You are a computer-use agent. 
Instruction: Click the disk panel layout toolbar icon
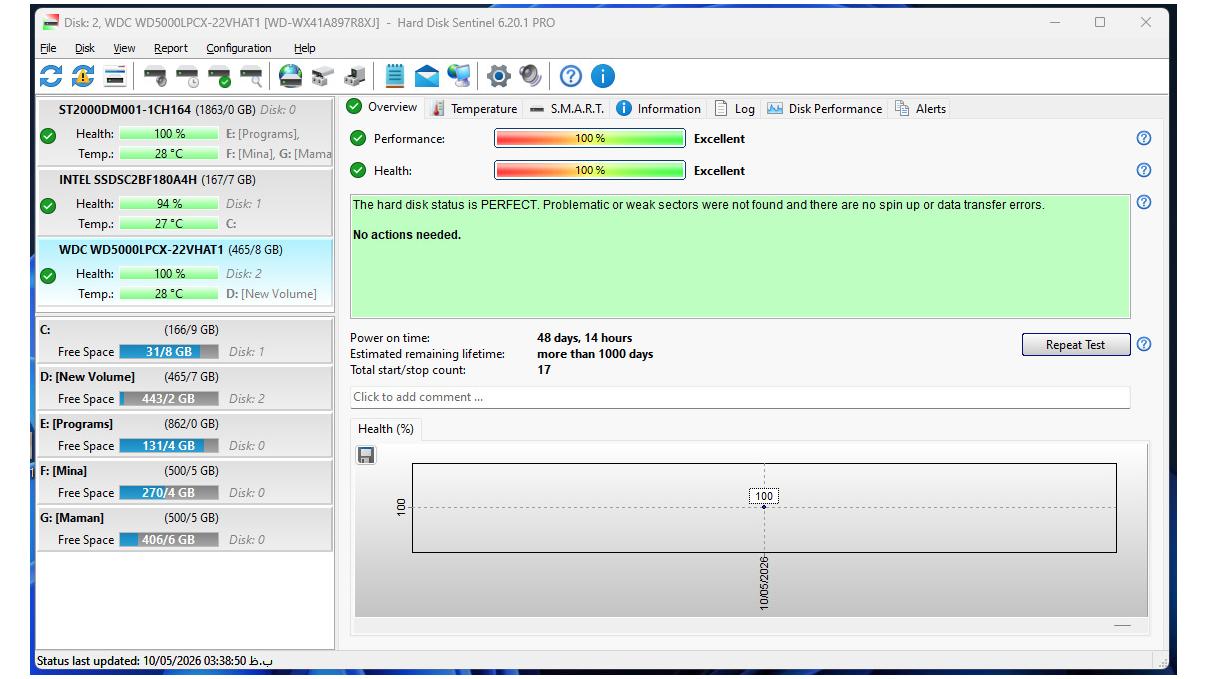115,76
